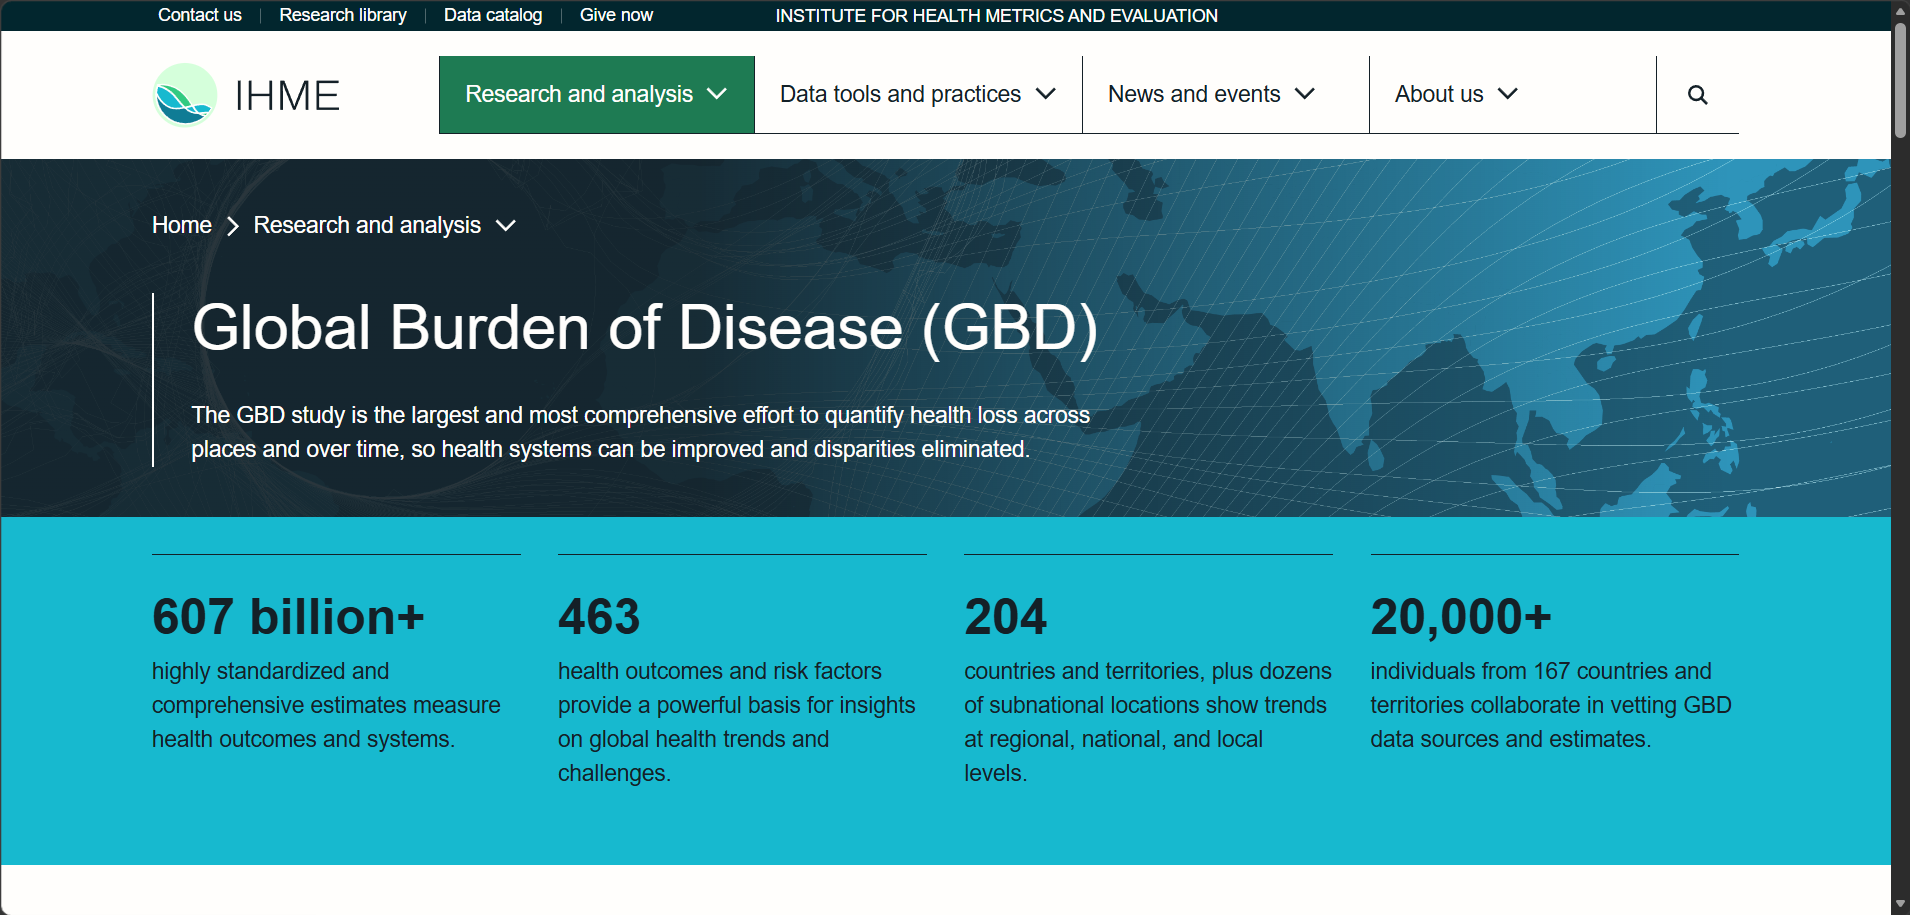Image resolution: width=1910 pixels, height=915 pixels.
Task: Click the 463 statistic
Action: 599,616
